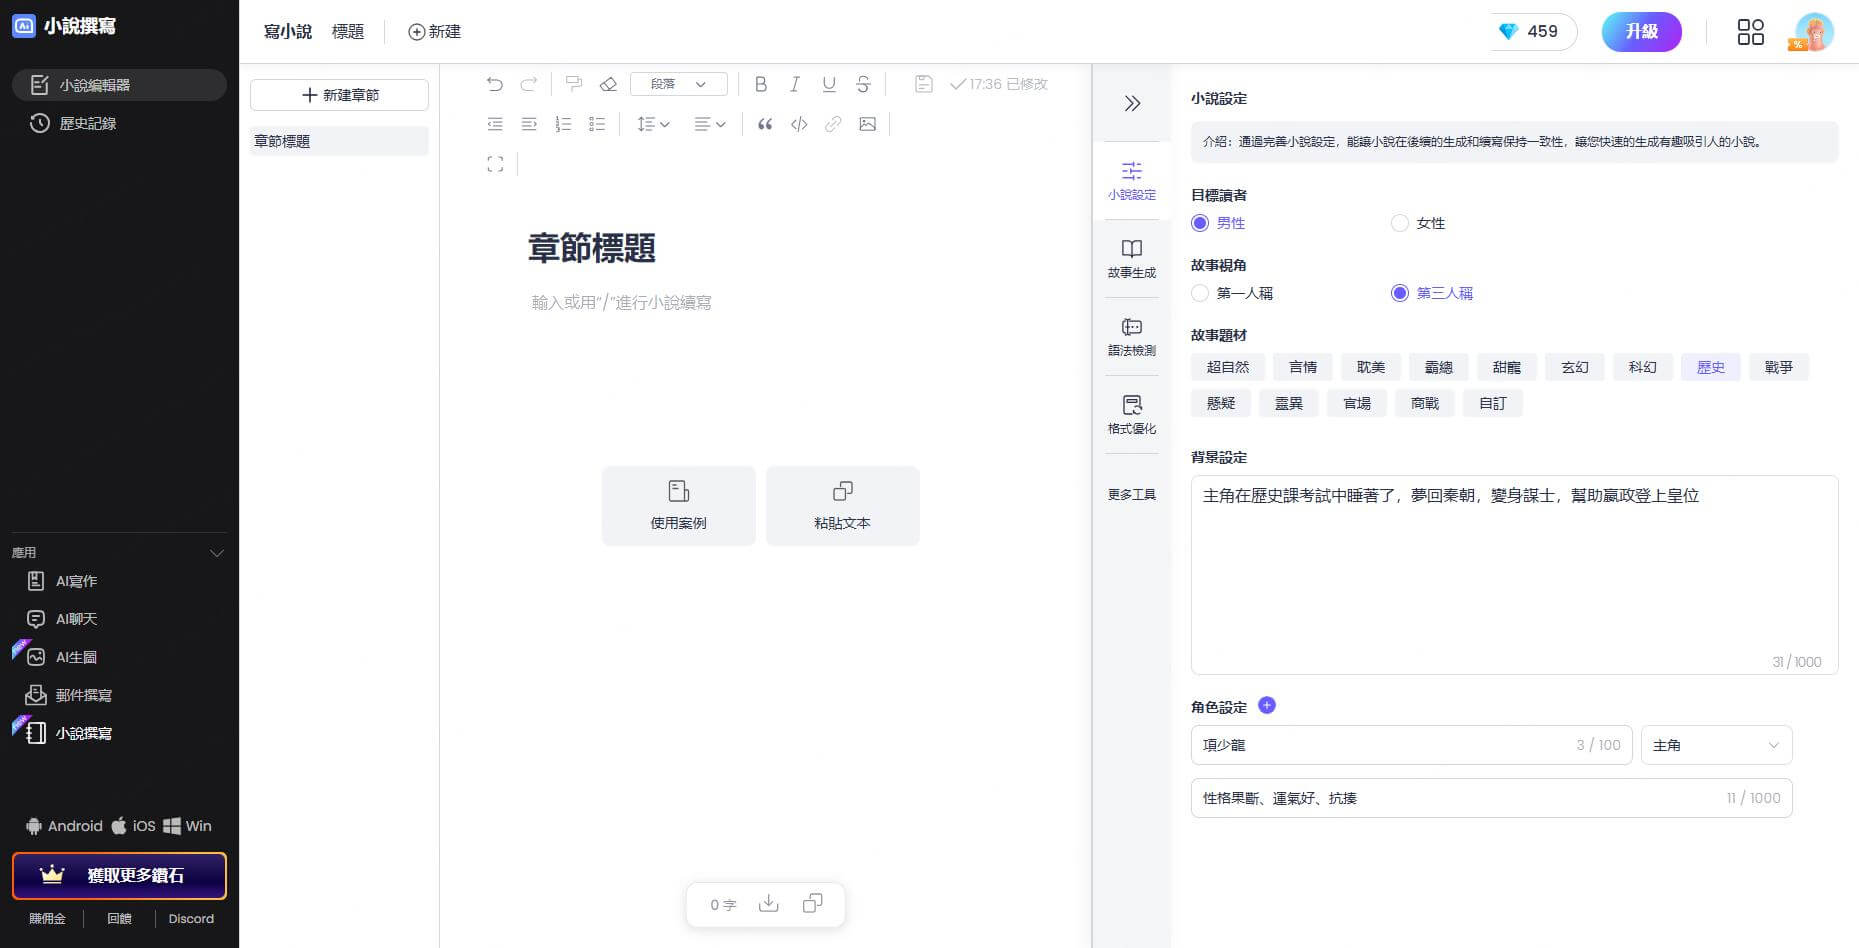
Task: Click the 新建 button in header
Action: coord(434,32)
